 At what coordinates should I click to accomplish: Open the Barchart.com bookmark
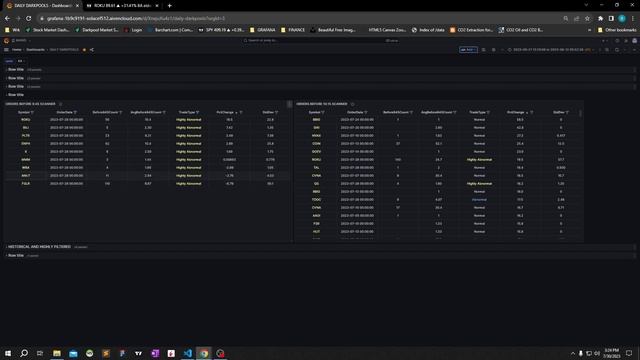(x=170, y=30)
